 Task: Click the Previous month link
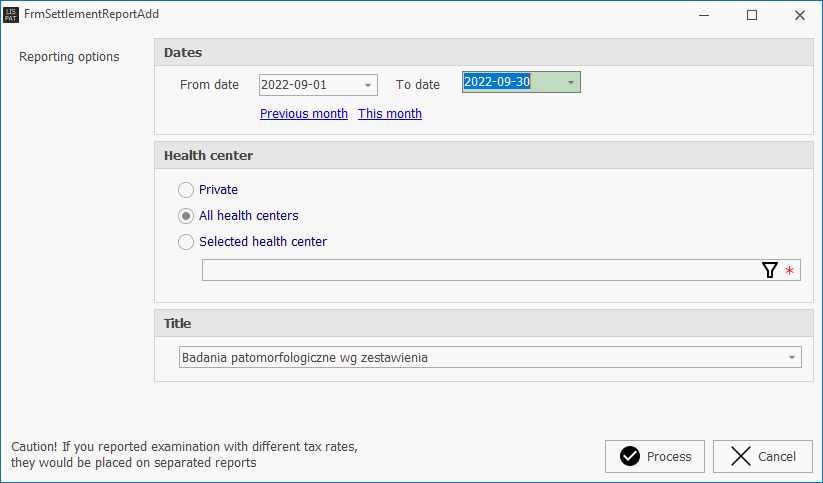click(303, 114)
